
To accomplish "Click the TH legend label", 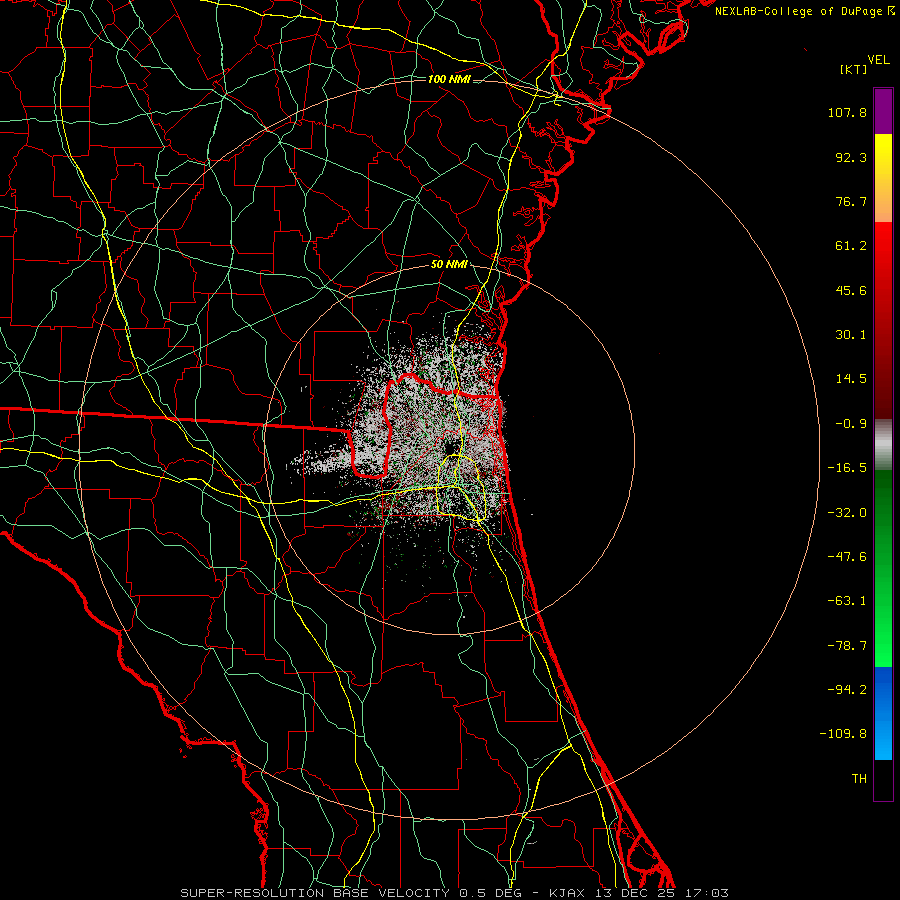I will 859,778.
